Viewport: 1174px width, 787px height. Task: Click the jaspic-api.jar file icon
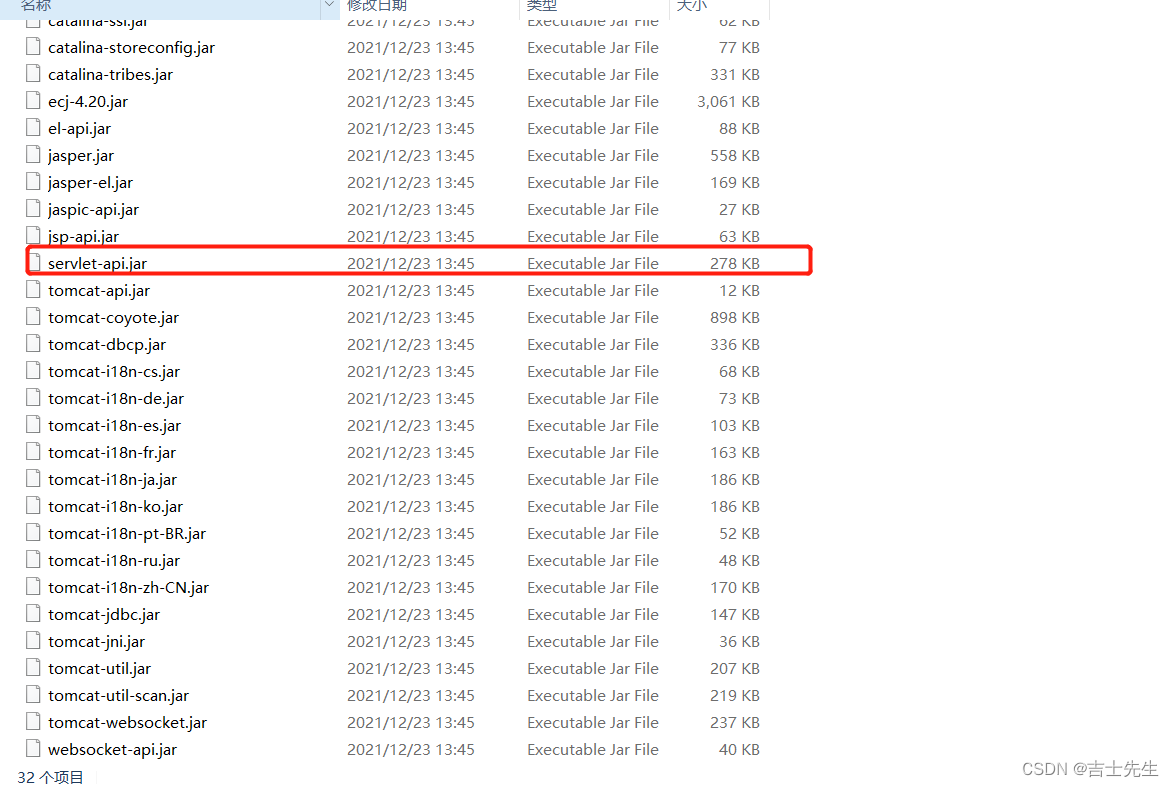click(33, 209)
